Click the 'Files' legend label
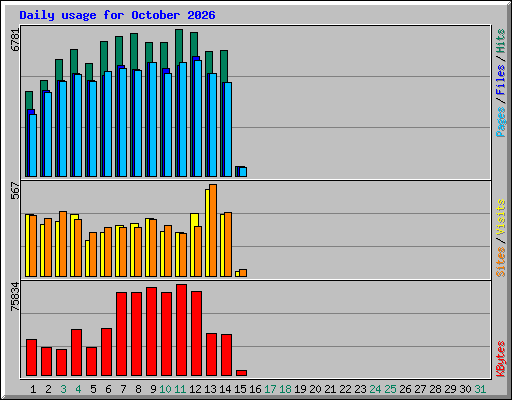 pyautogui.click(x=501, y=80)
